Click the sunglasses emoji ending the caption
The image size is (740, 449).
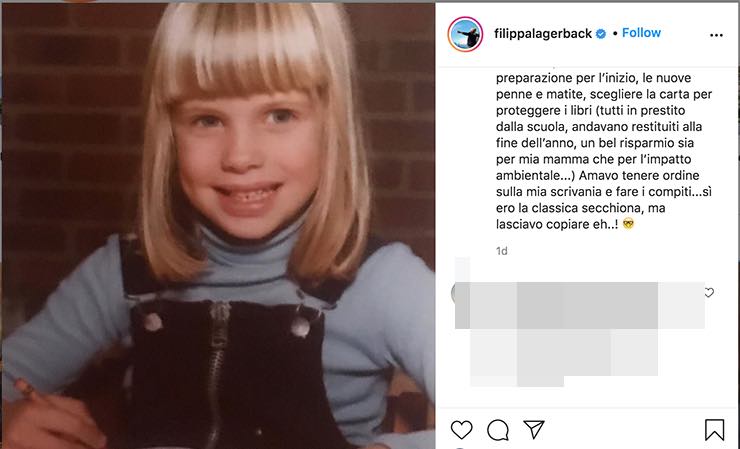click(x=628, y=223)
